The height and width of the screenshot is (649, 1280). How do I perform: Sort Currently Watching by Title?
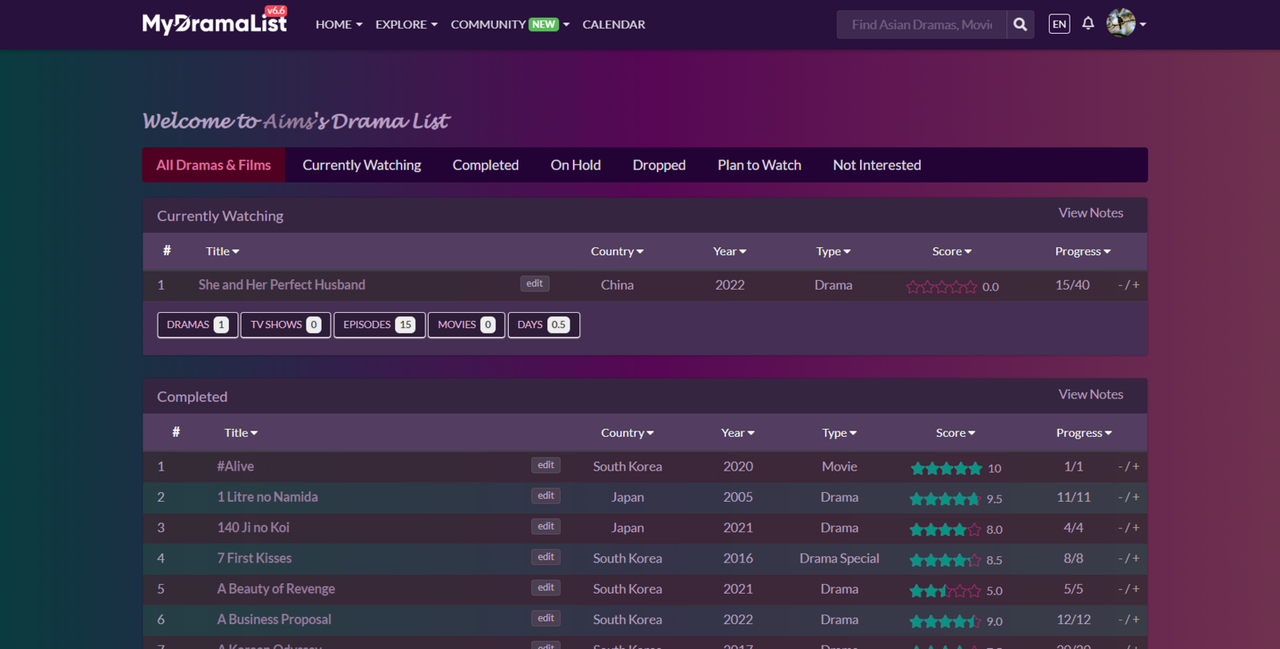tap(223, 251)
